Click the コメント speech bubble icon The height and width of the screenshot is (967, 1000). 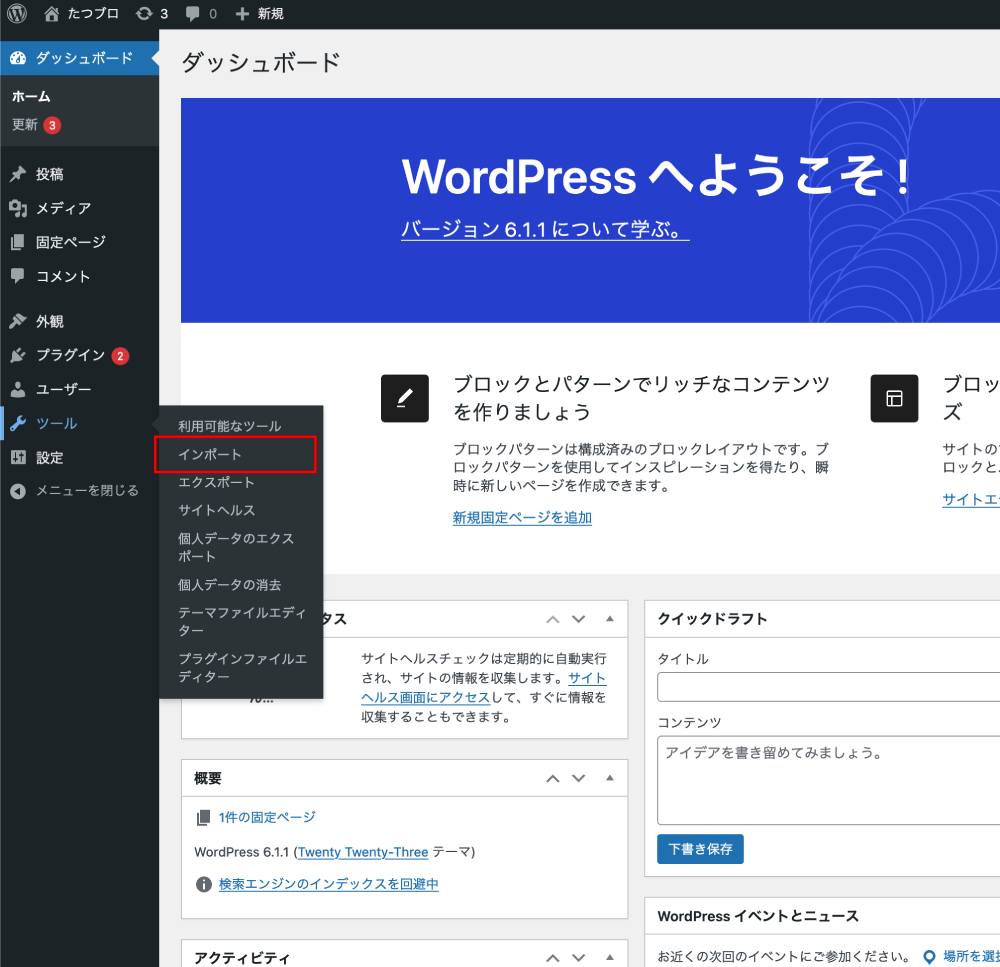(18, 276)
